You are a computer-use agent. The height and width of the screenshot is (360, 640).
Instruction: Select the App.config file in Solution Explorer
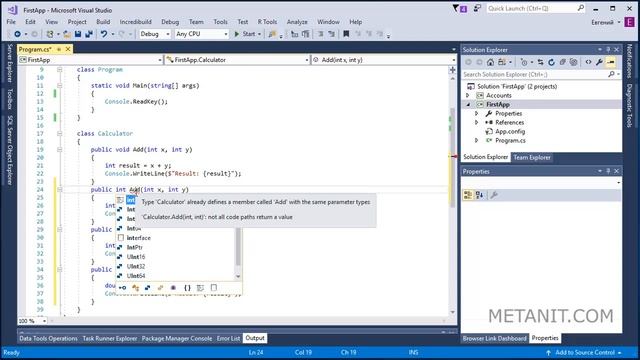[x=510, y=131]
